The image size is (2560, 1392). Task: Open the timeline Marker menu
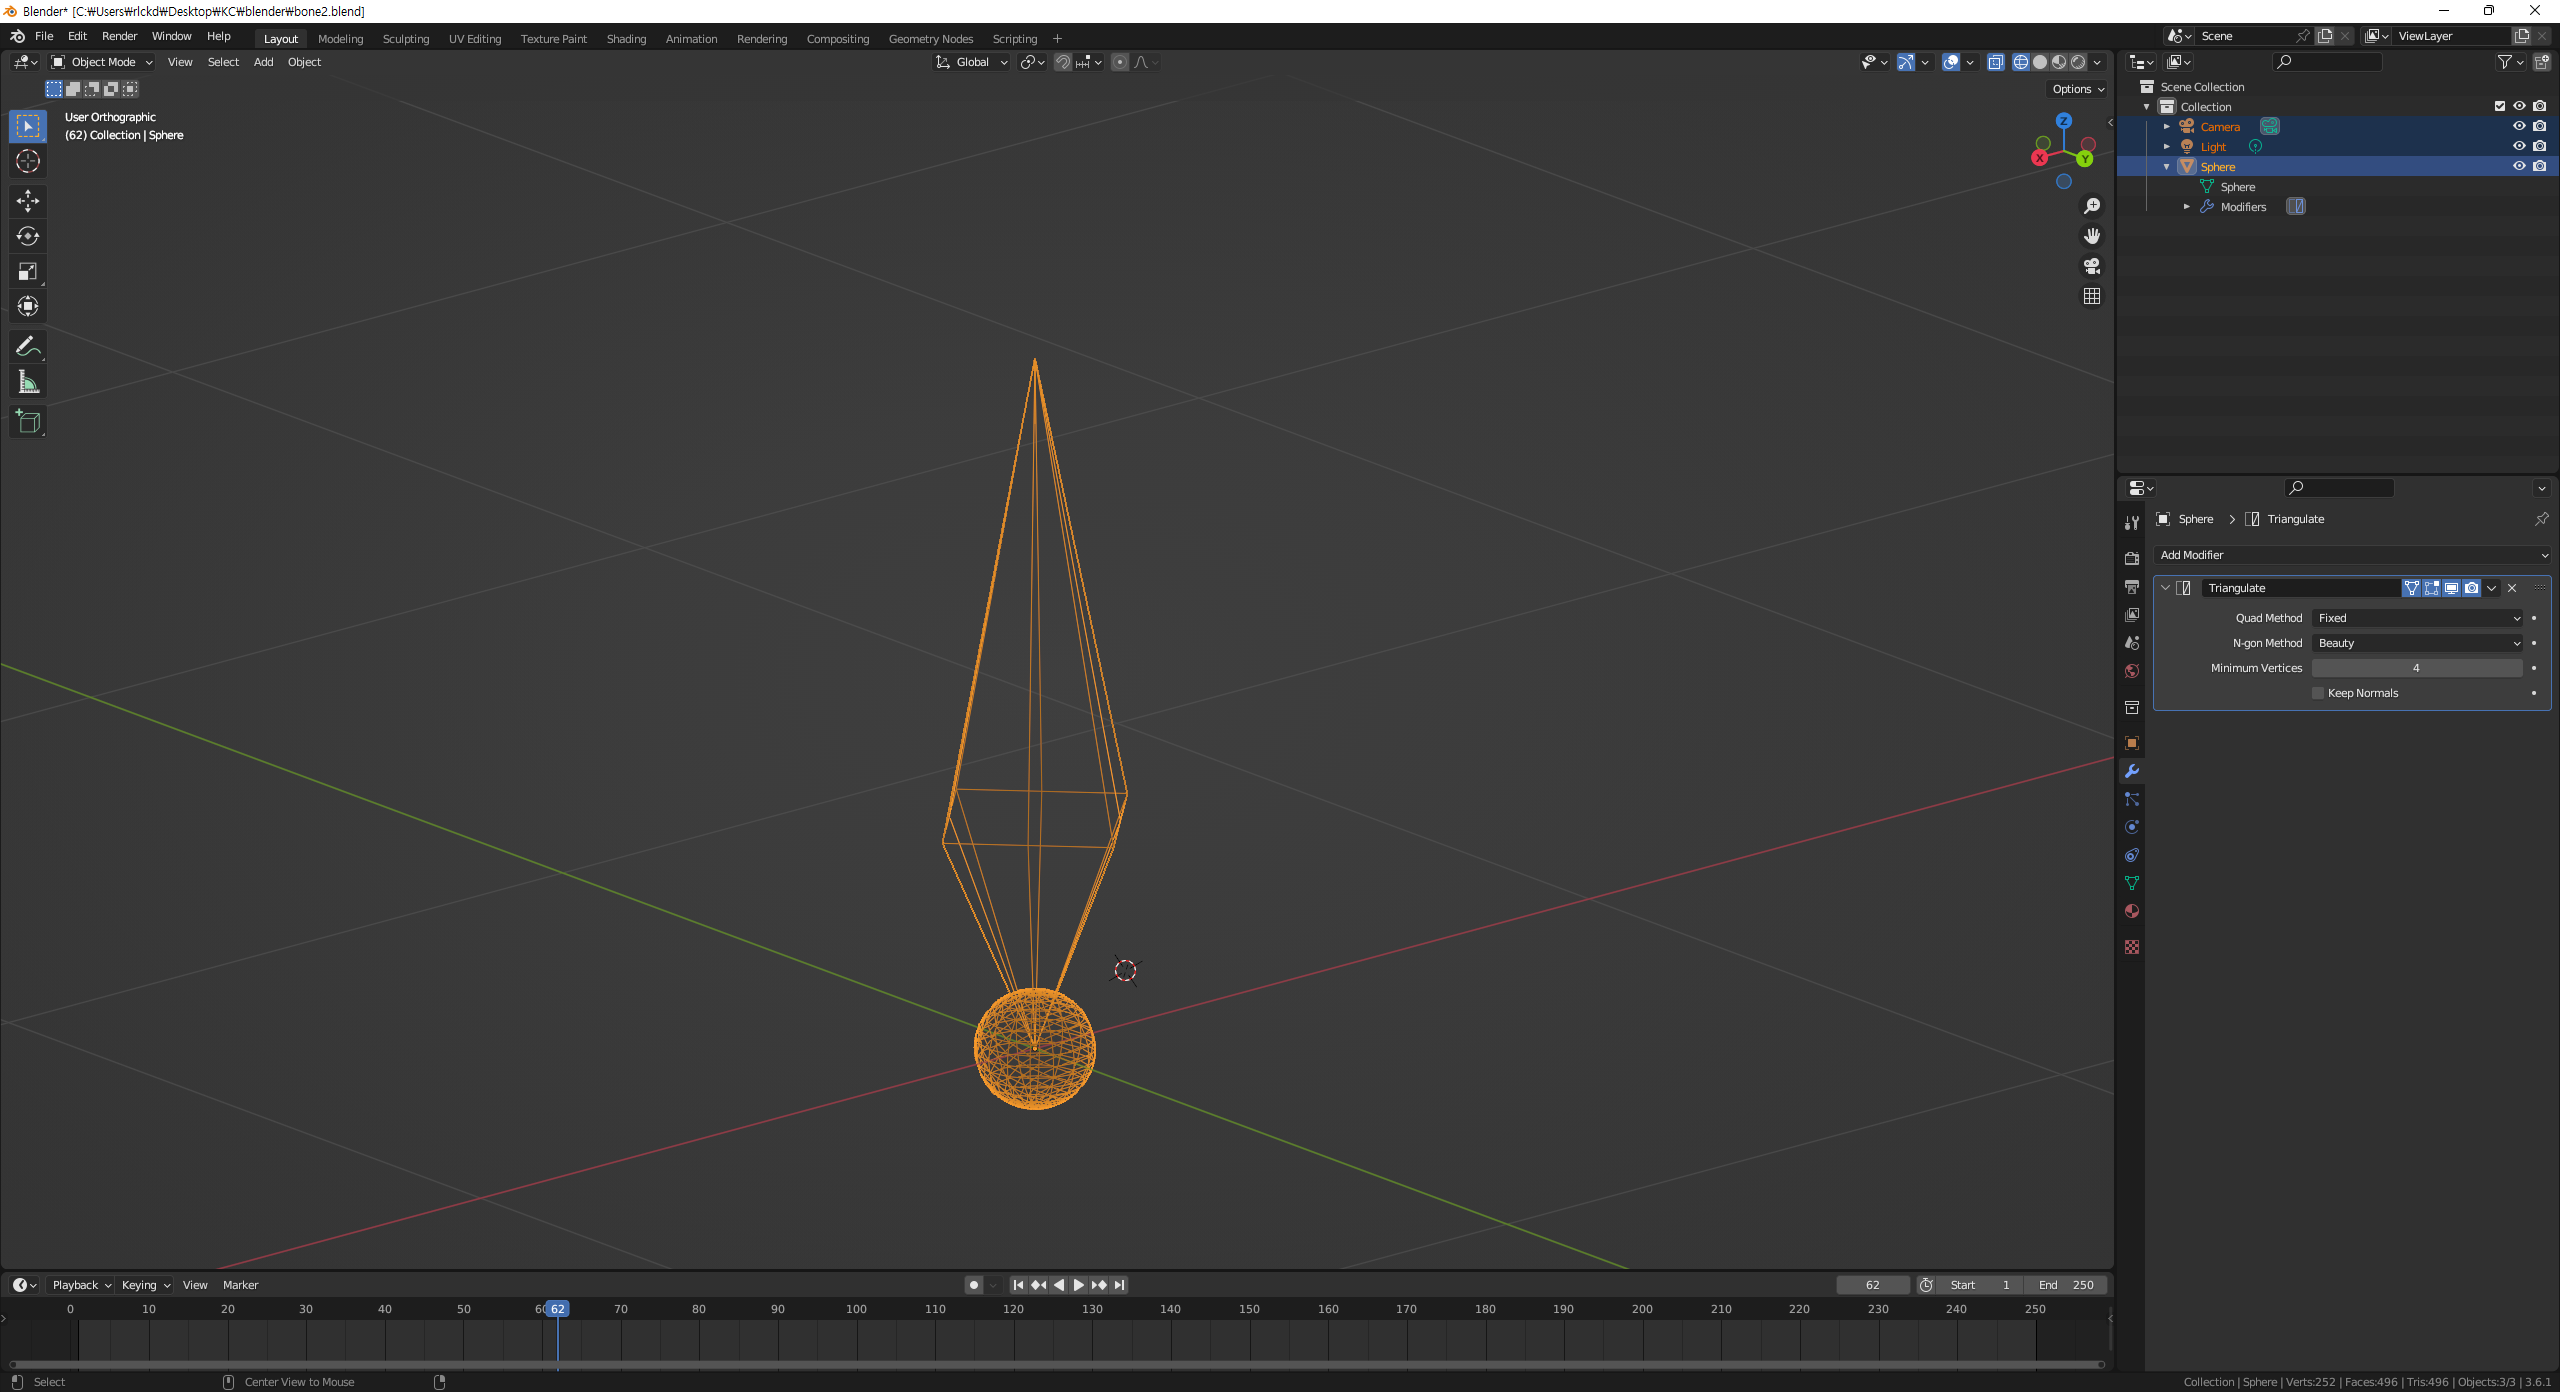[x=240, y=1285]
